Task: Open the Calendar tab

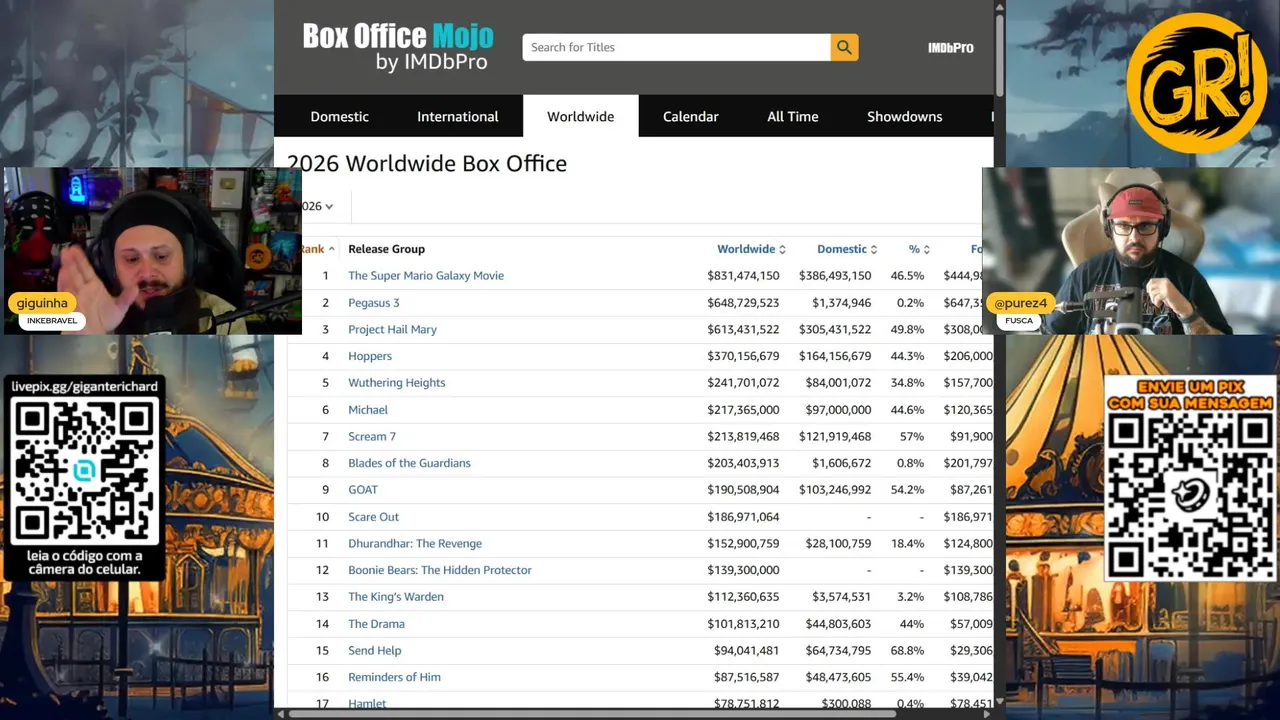Action: (x=690, y=116)
